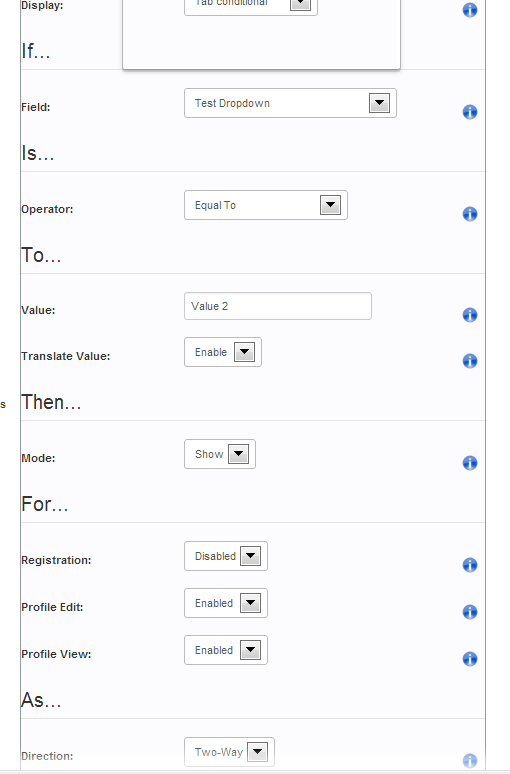
Task: Show help for Profile View setting
Action: click(x=470, y=659)
